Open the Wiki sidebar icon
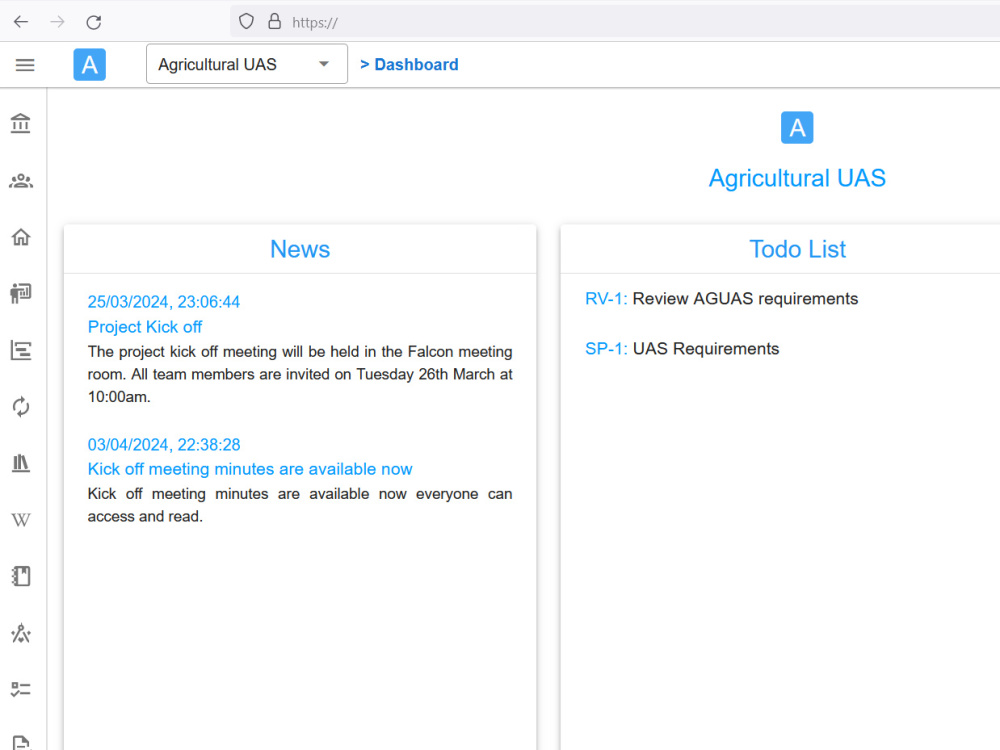Viewport: 1000px width, 750px height. coord(20,520)
